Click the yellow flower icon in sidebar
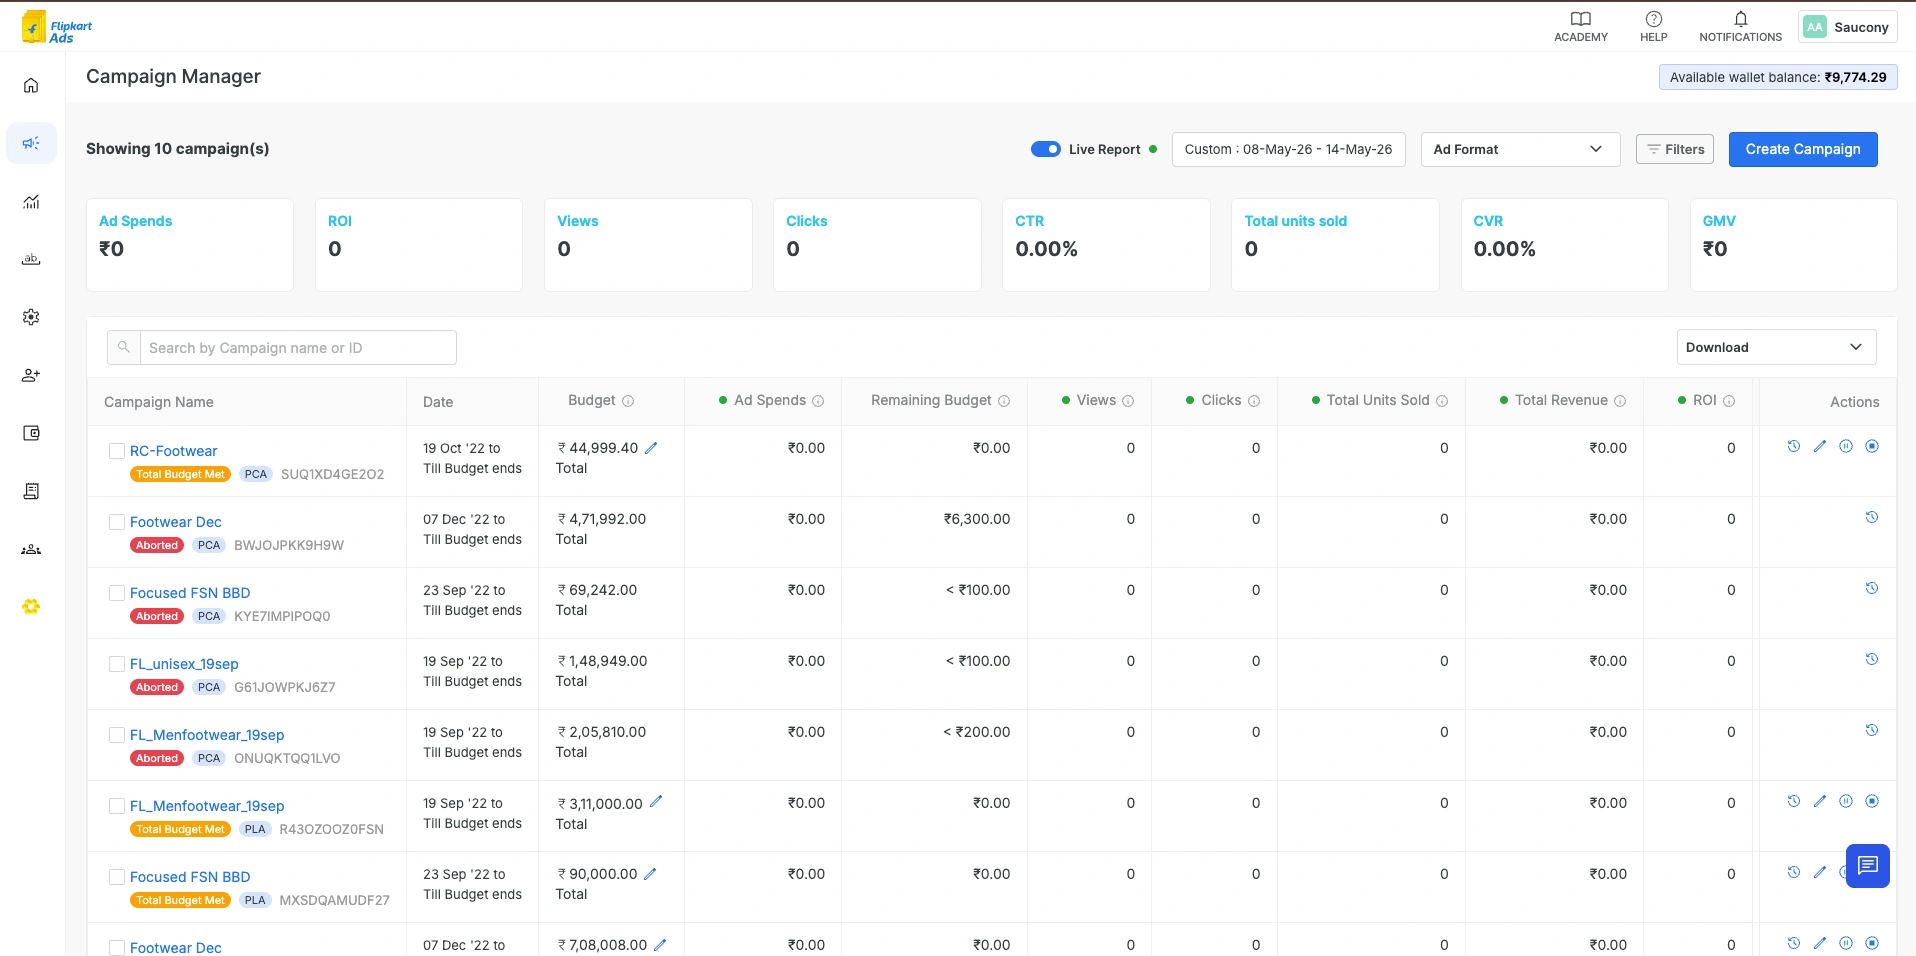This screenshot has height=956, width=1916. [x=31, y=606]
